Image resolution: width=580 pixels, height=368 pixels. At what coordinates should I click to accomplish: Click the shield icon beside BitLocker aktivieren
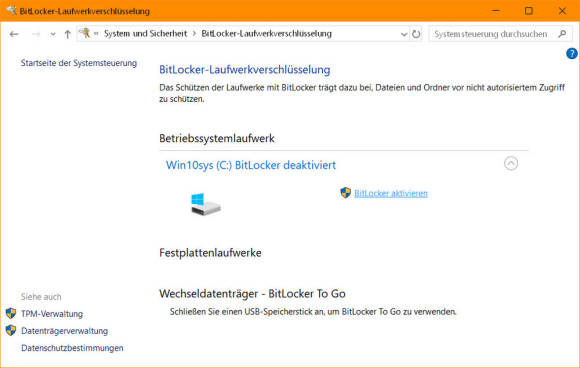(x=345, y=193)
